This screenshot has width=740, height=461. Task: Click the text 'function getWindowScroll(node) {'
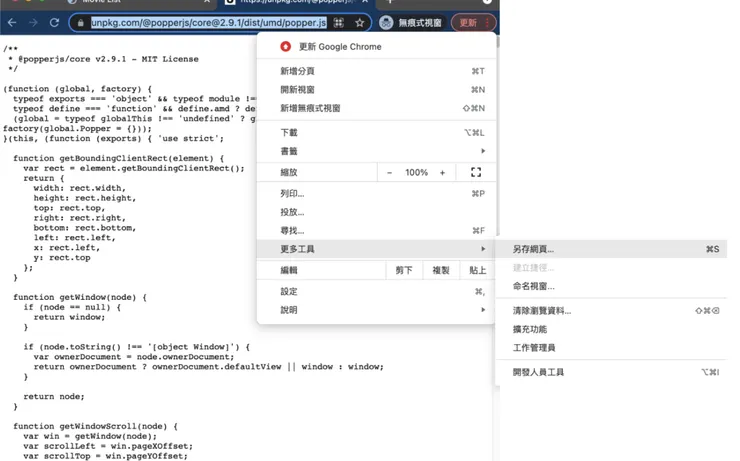pos(95,426)
